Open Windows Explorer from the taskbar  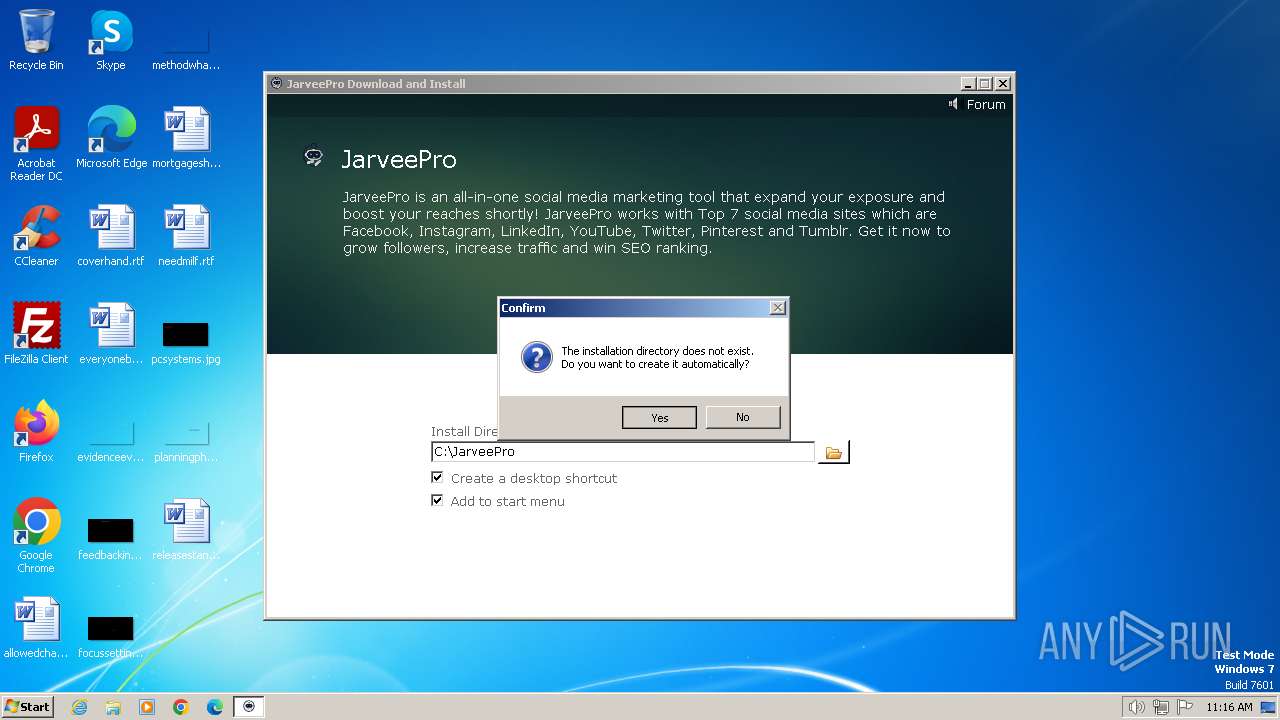point(113,707)
